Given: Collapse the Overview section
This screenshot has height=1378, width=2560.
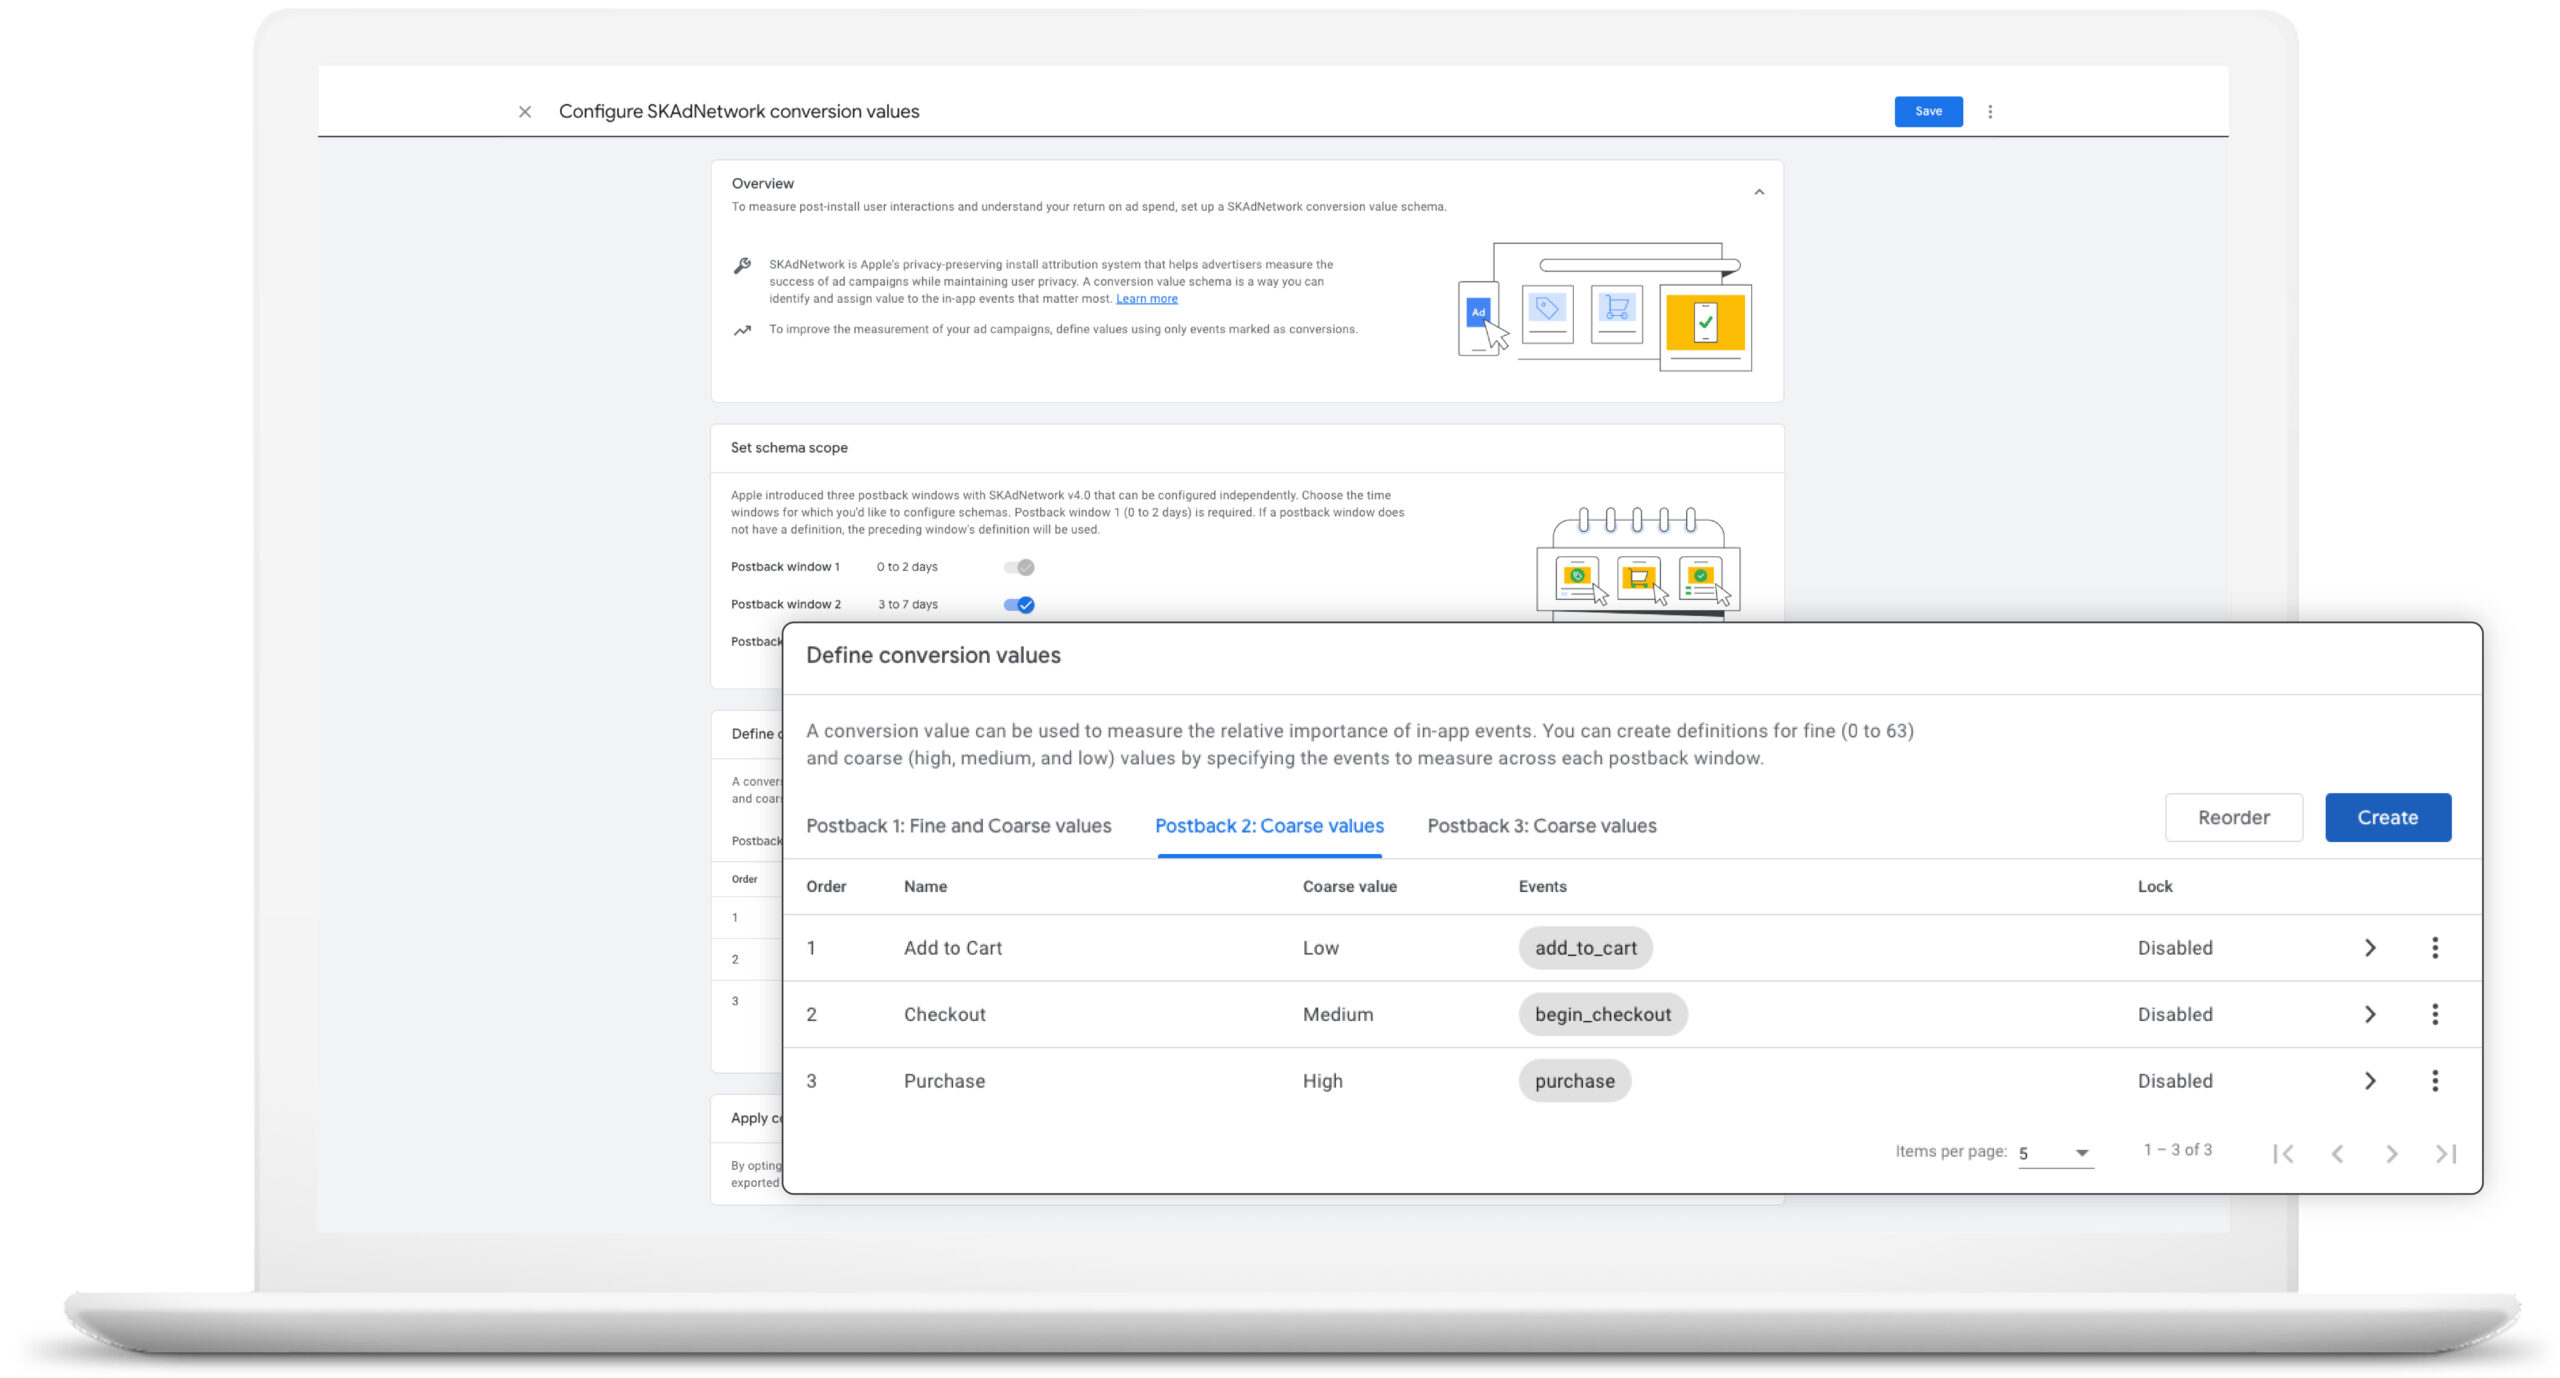Looking at the screenshot, I should coord(1758,192).
